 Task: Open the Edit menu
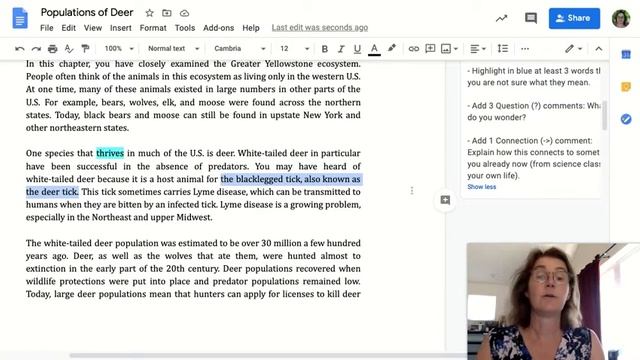coord(68,28)
